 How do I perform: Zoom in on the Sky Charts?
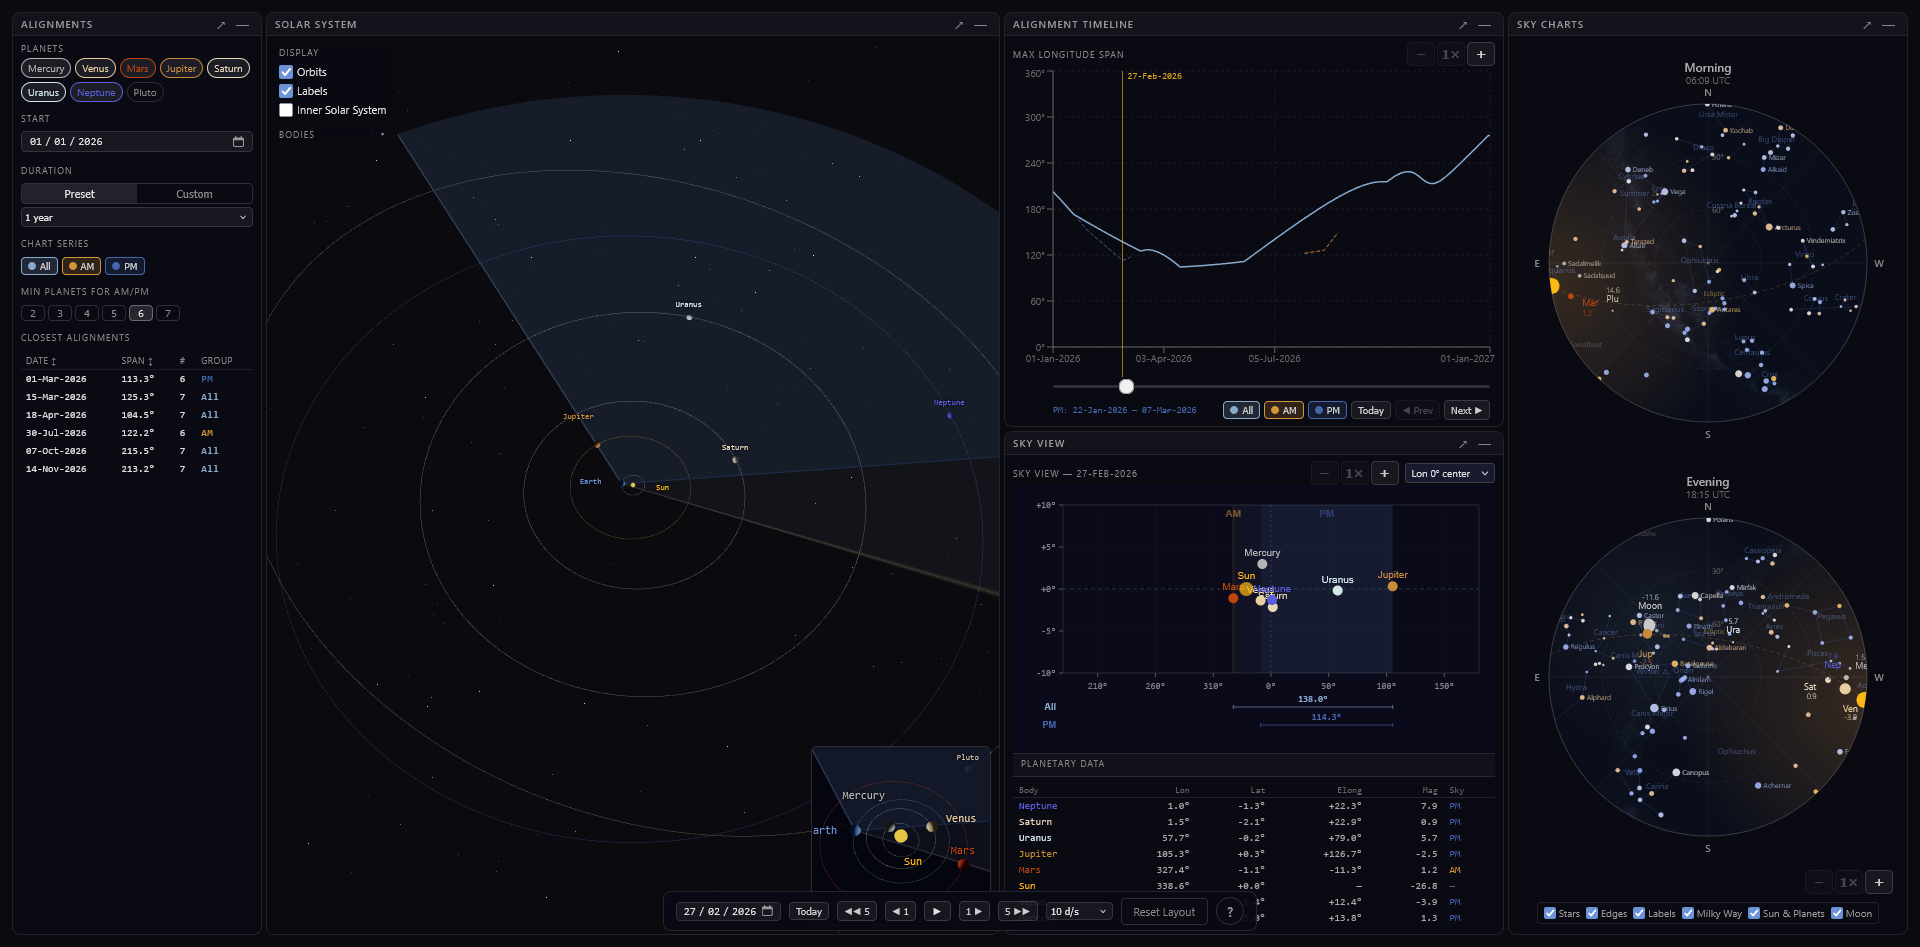(x=1878, y=882)
